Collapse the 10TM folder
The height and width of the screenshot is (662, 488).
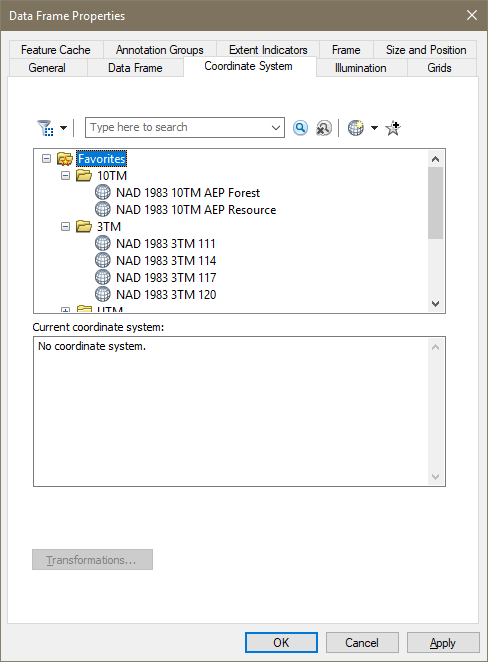tap(65, 176)
